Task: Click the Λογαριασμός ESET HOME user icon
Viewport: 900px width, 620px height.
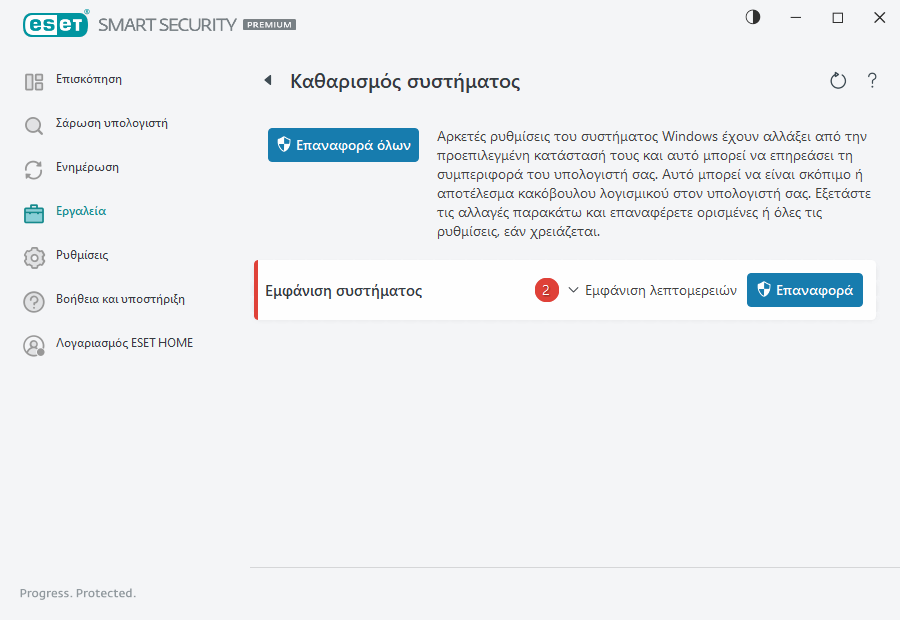Action: pos(34,346)
